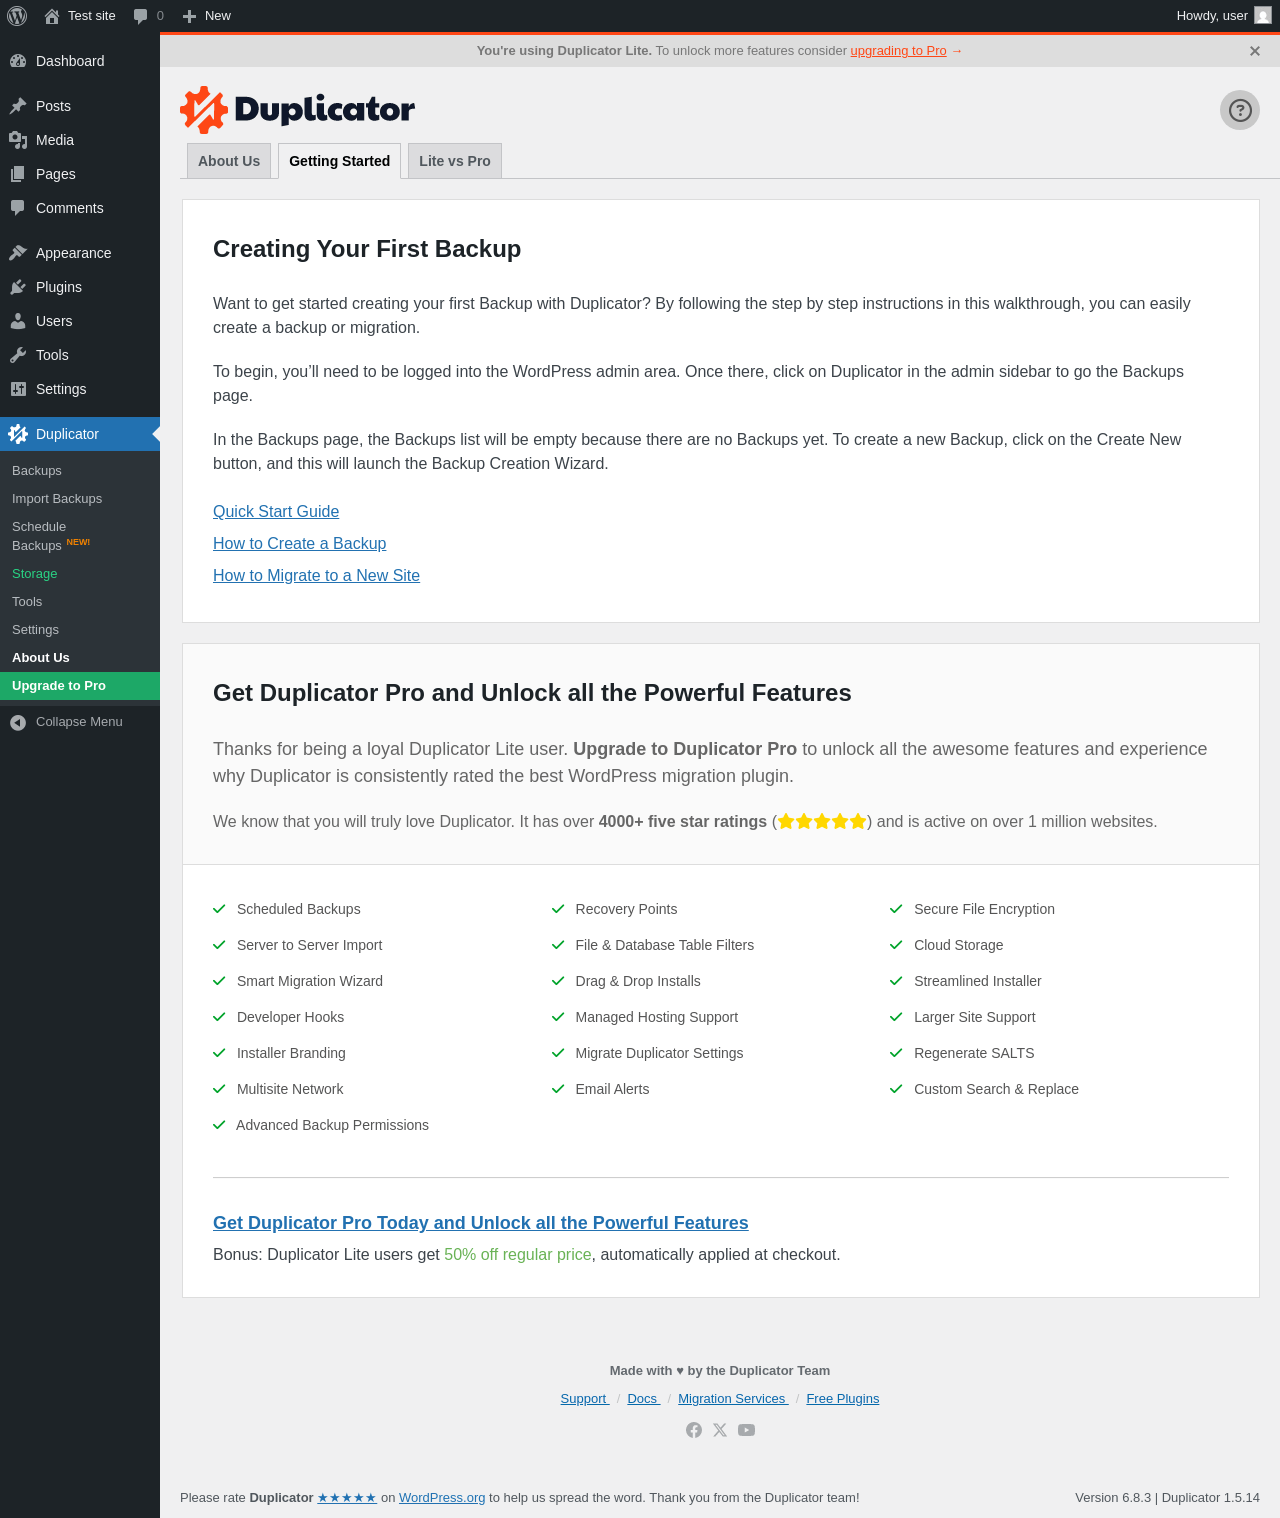Click How to Migrate to a New Site
This screenshot has width=1280, height=1518.
(x=316, y=575)
